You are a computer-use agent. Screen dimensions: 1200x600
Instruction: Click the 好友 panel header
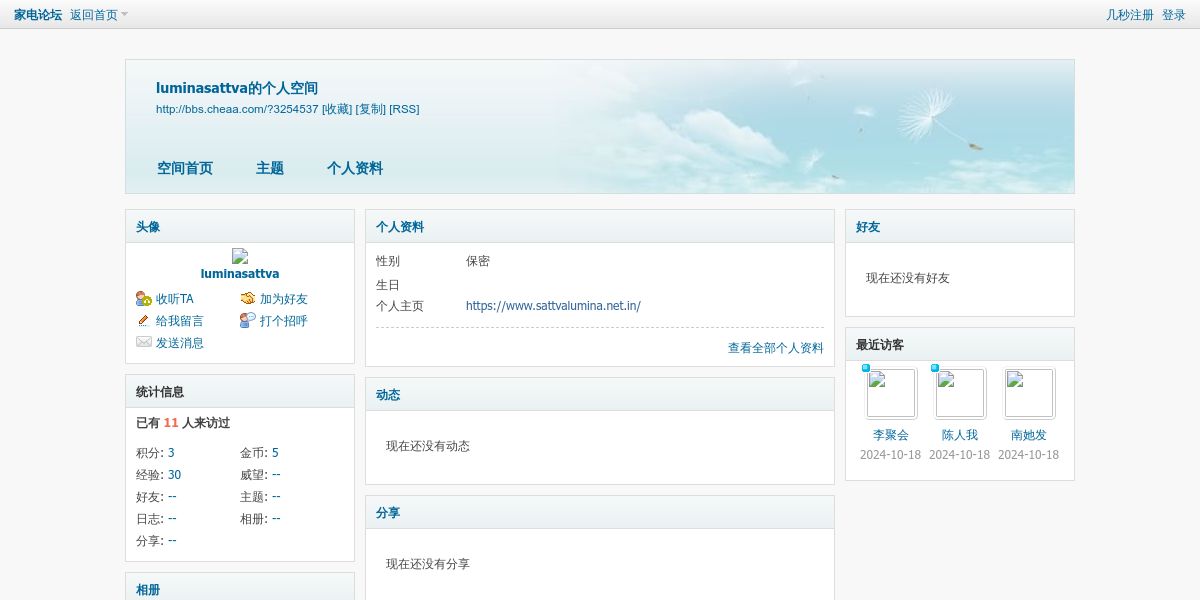[x=960, y=227]
